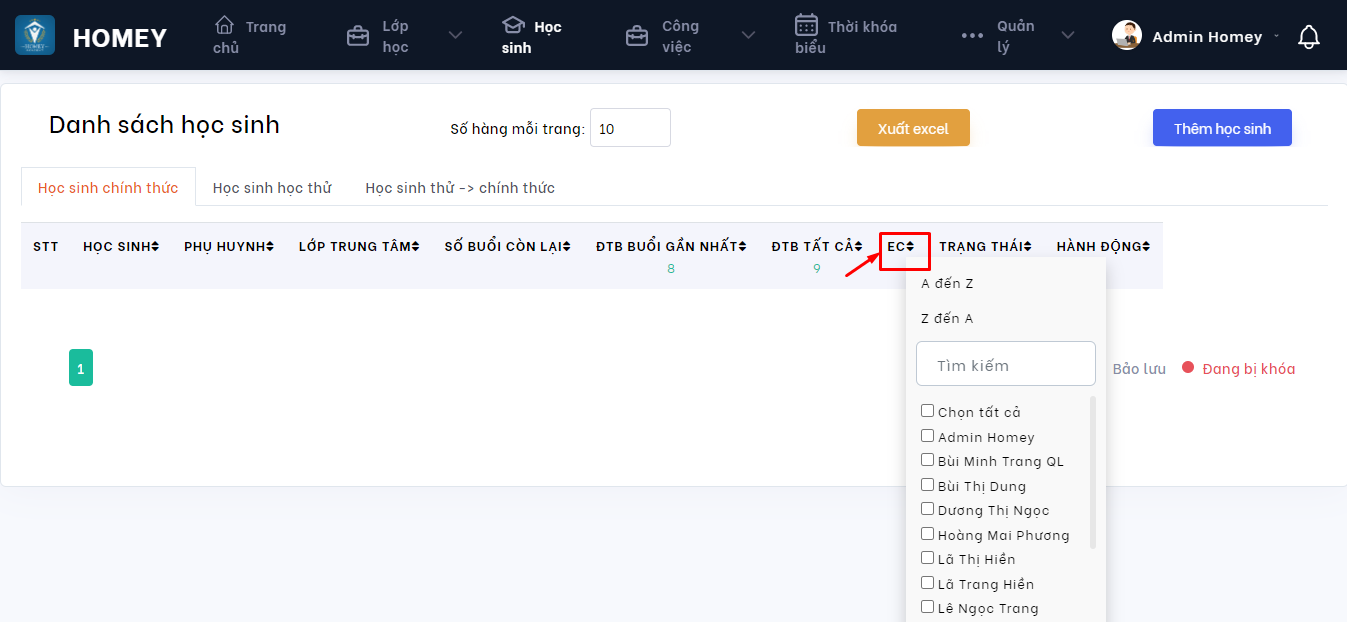This screenshot has height=622, width=1347.
Task: Click the Thêm học sinh button
Action: 1222,128
